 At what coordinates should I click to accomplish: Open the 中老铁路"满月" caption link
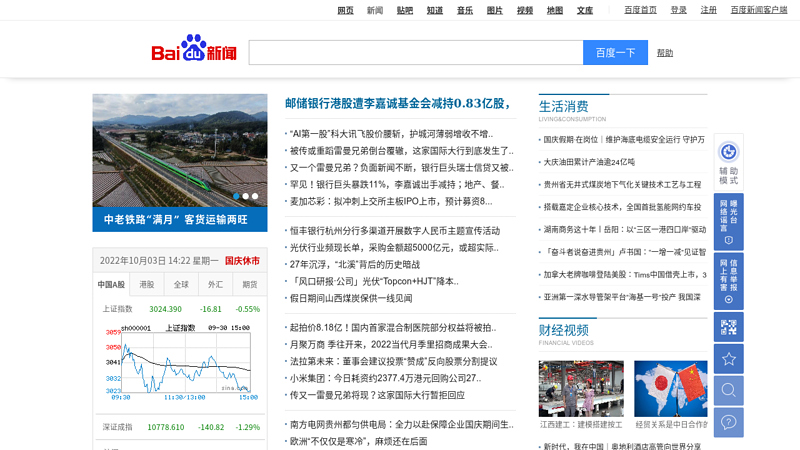(x=176, y=219)
